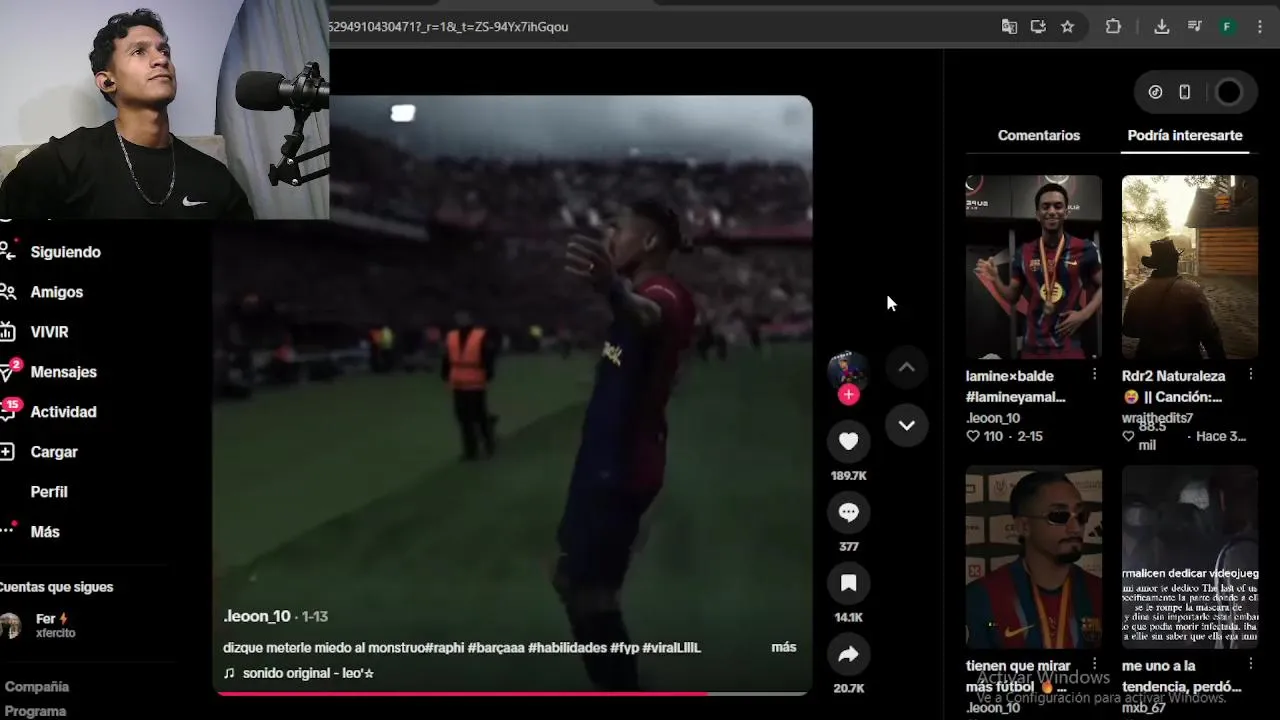
Task: Bookmark this page with the star icon
Action: (x=1067, y=27)
